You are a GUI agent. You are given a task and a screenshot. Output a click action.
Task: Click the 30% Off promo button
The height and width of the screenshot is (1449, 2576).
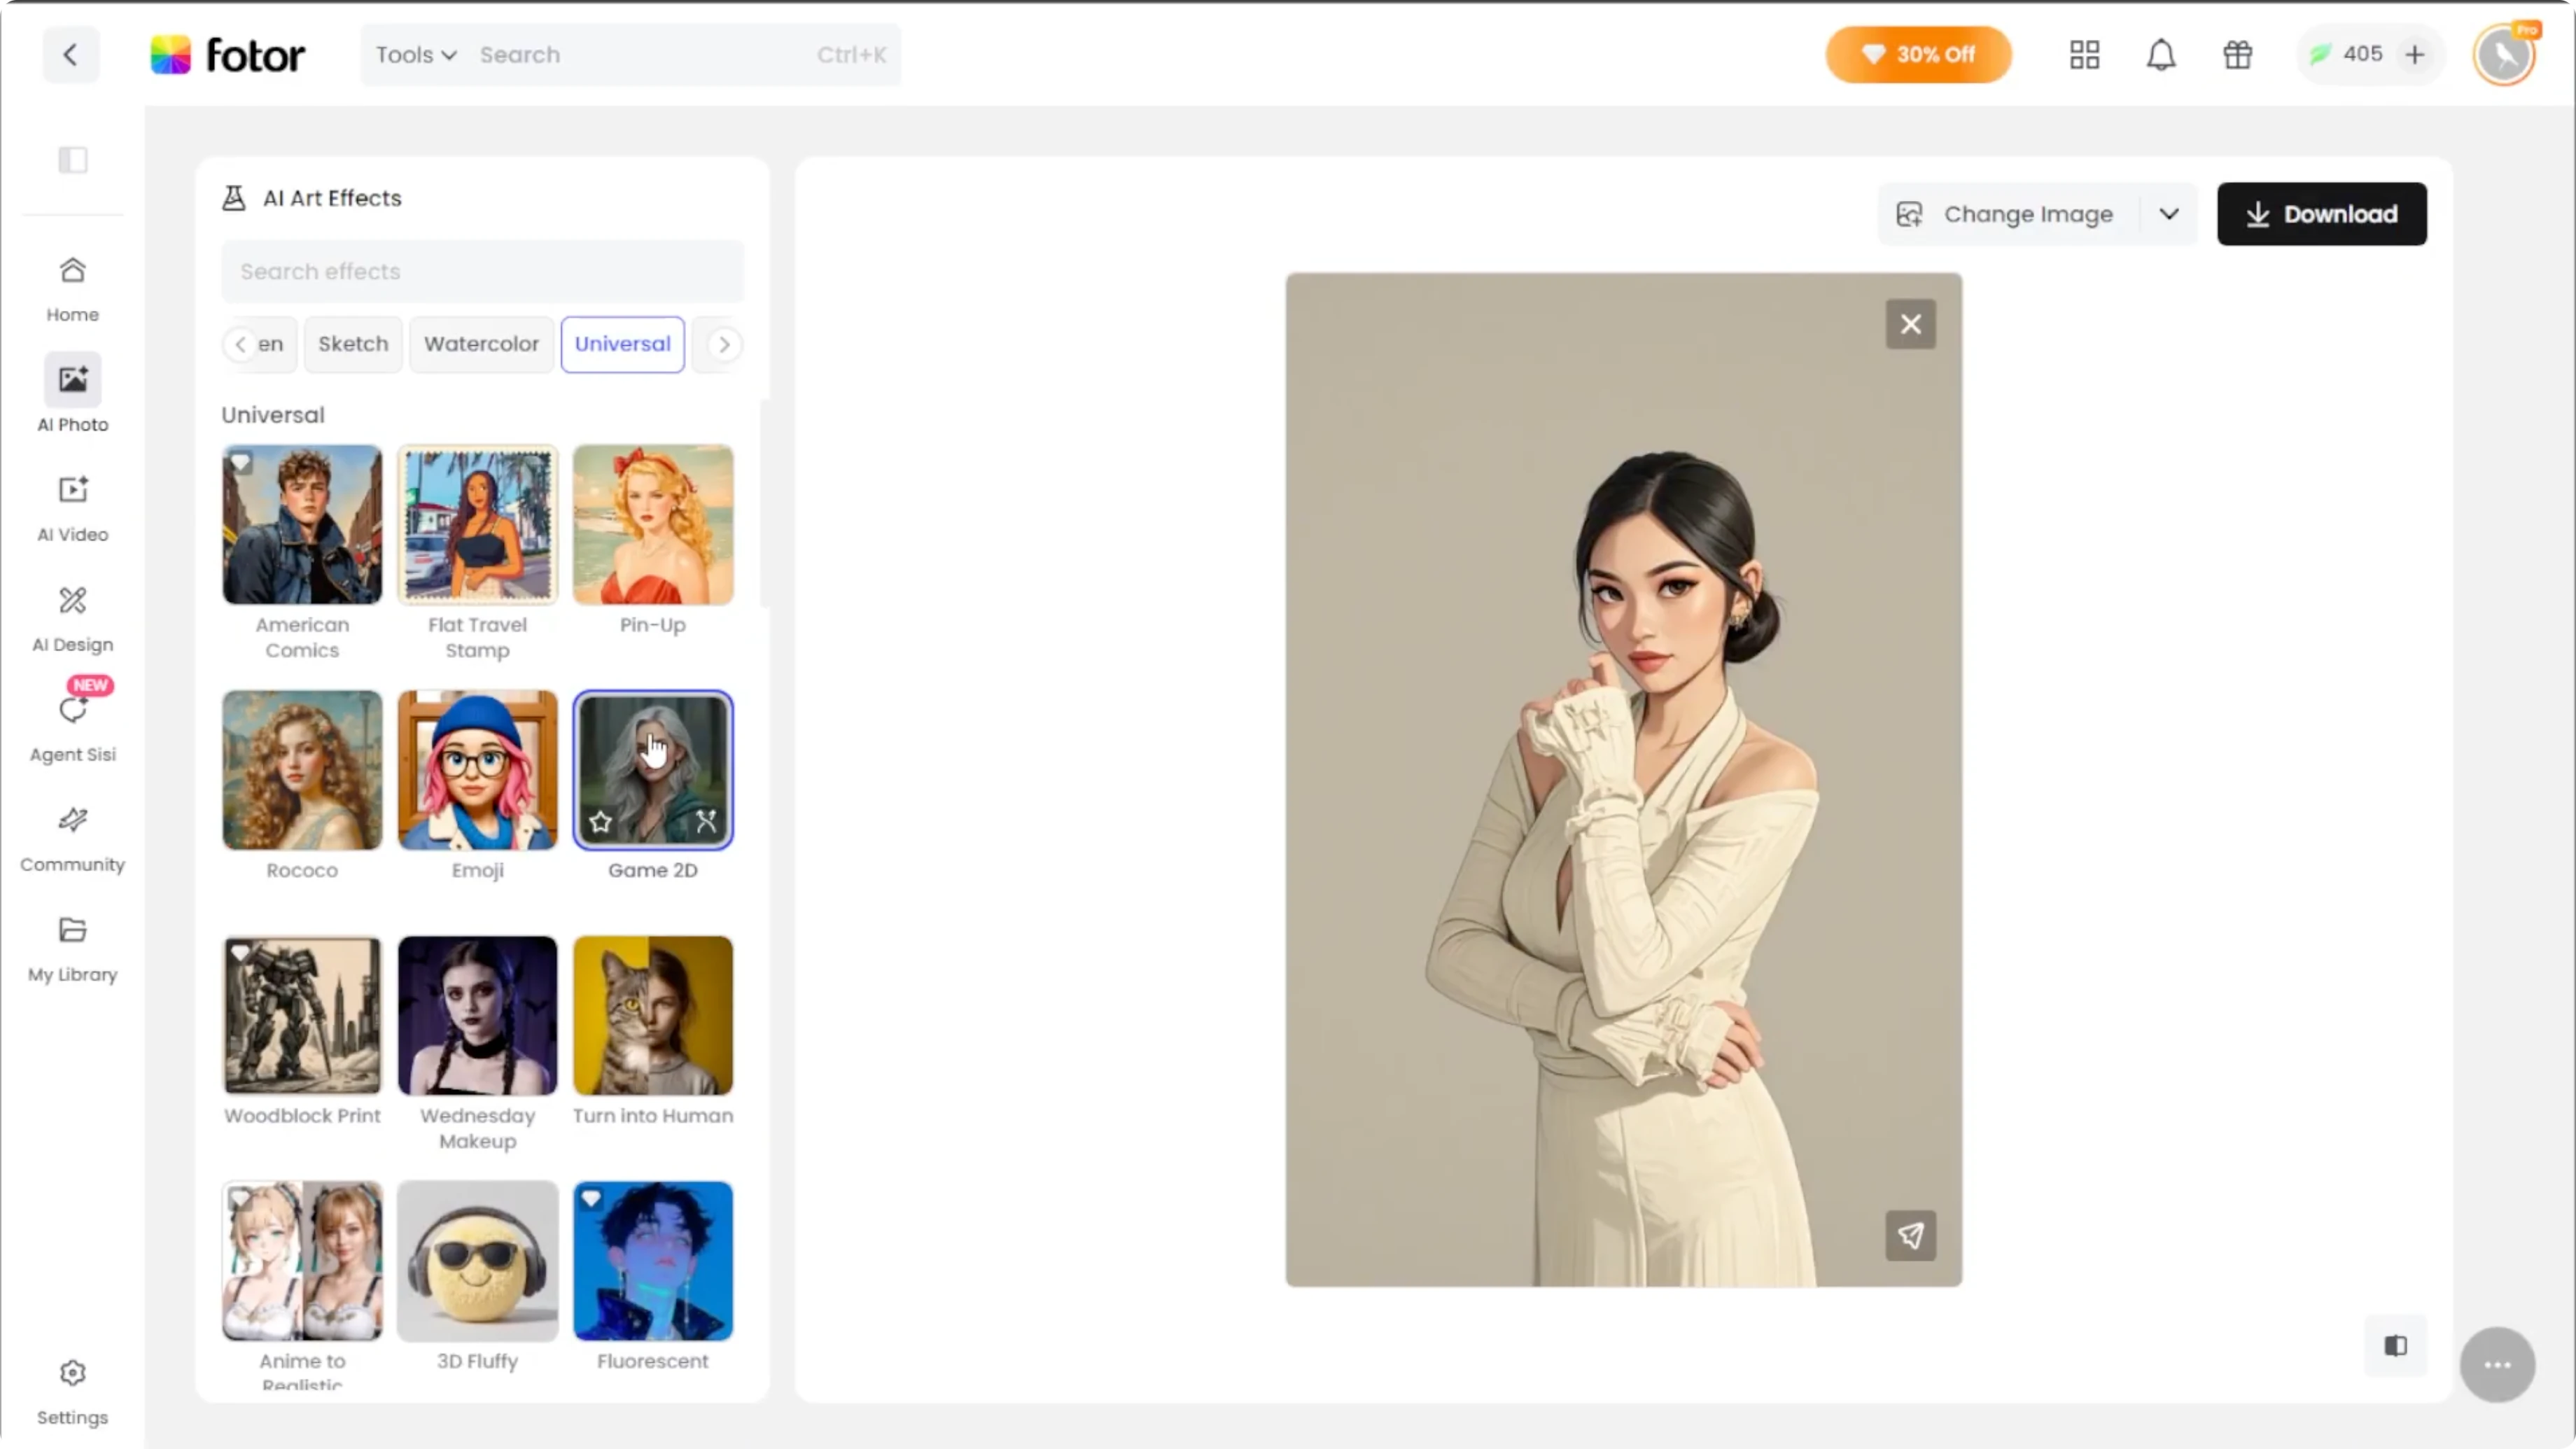coord(1918,54)
